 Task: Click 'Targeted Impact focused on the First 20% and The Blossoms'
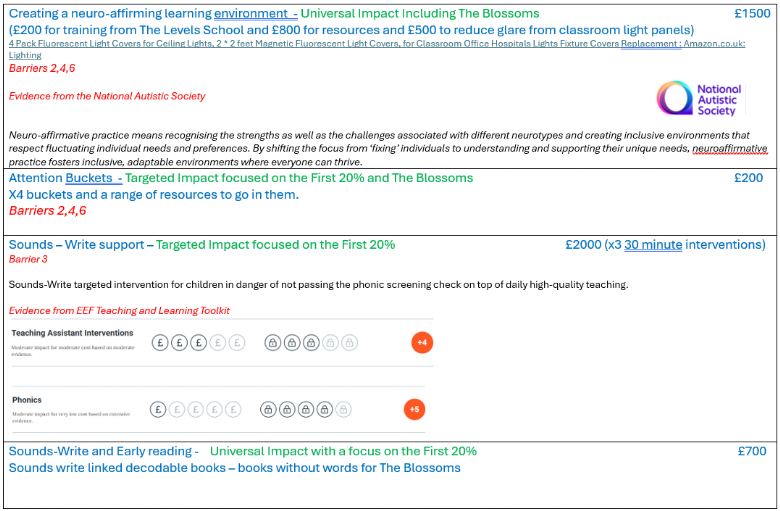(298, 178)
